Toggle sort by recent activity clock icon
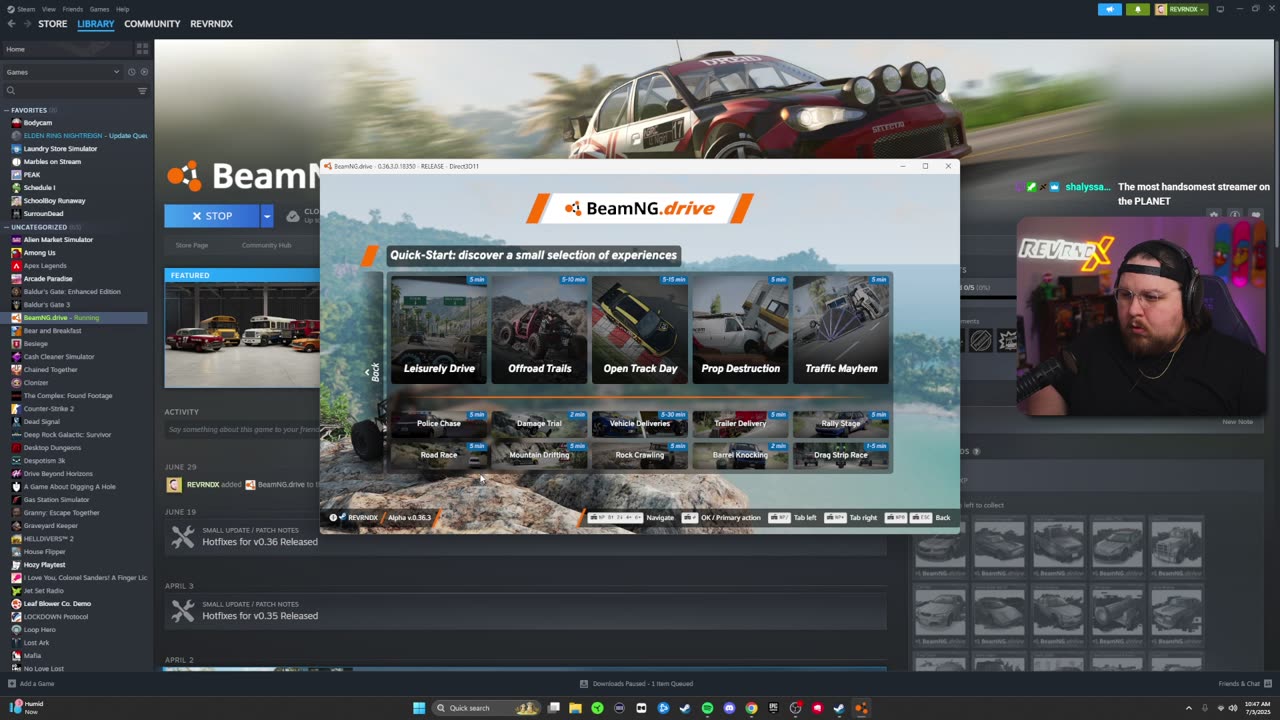Viewport: 1280px width, 720px height. [x=131, y=72]
